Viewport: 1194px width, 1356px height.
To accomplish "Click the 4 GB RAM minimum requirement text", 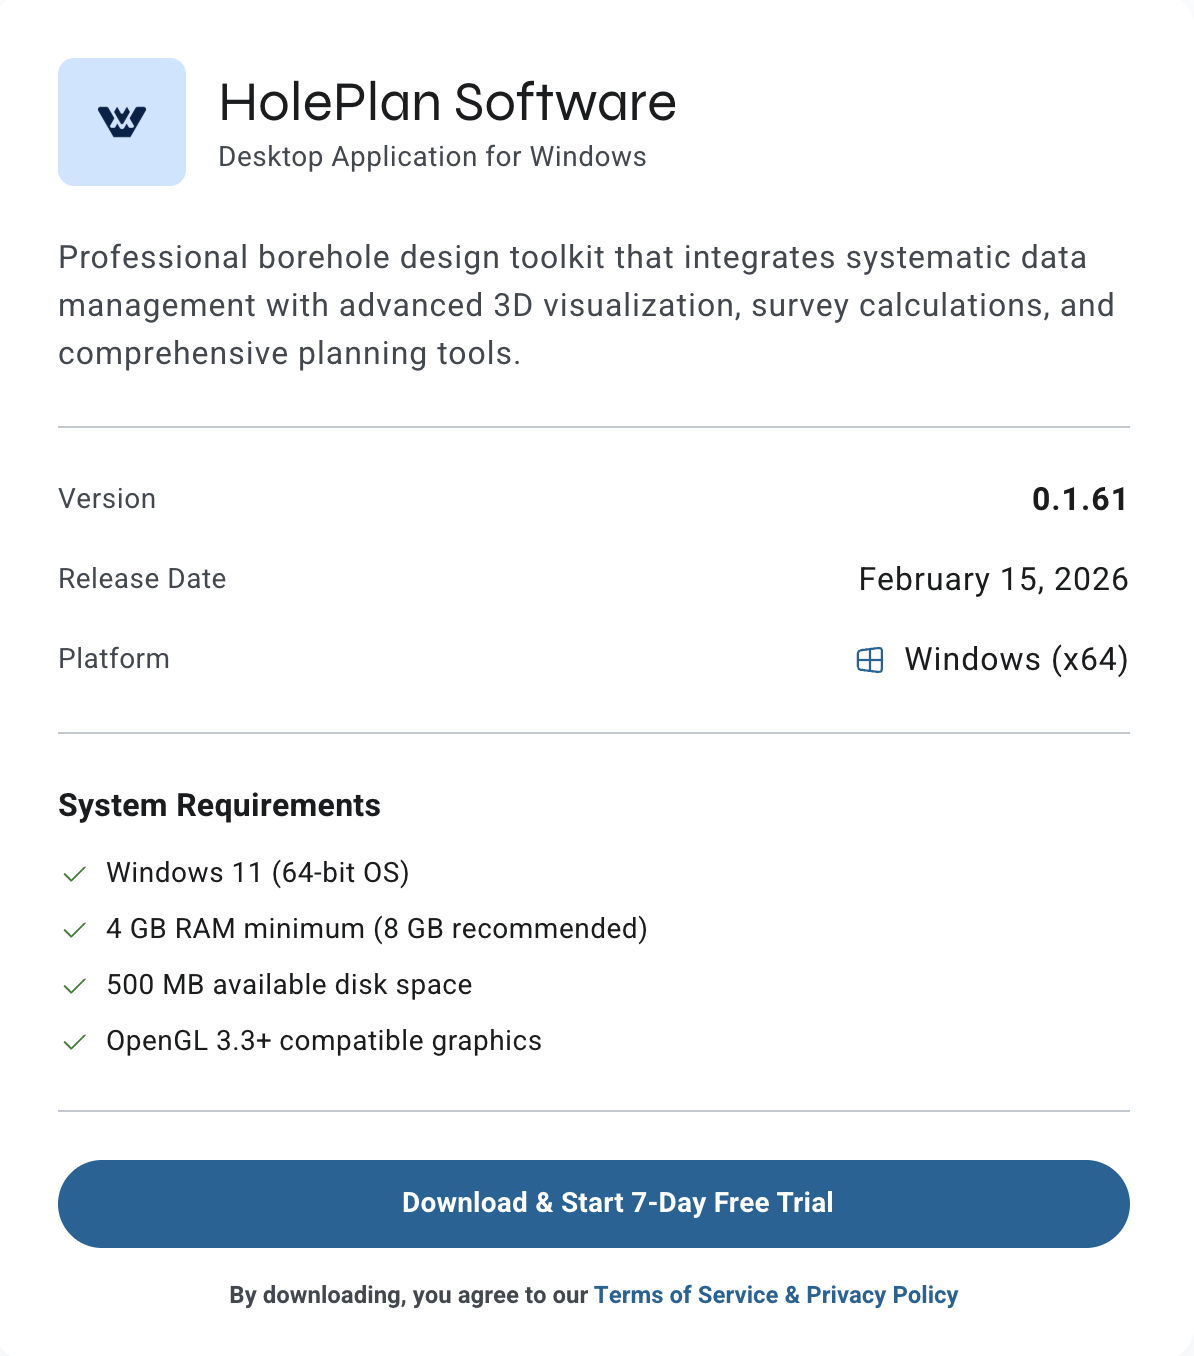I will click(376, 929).
